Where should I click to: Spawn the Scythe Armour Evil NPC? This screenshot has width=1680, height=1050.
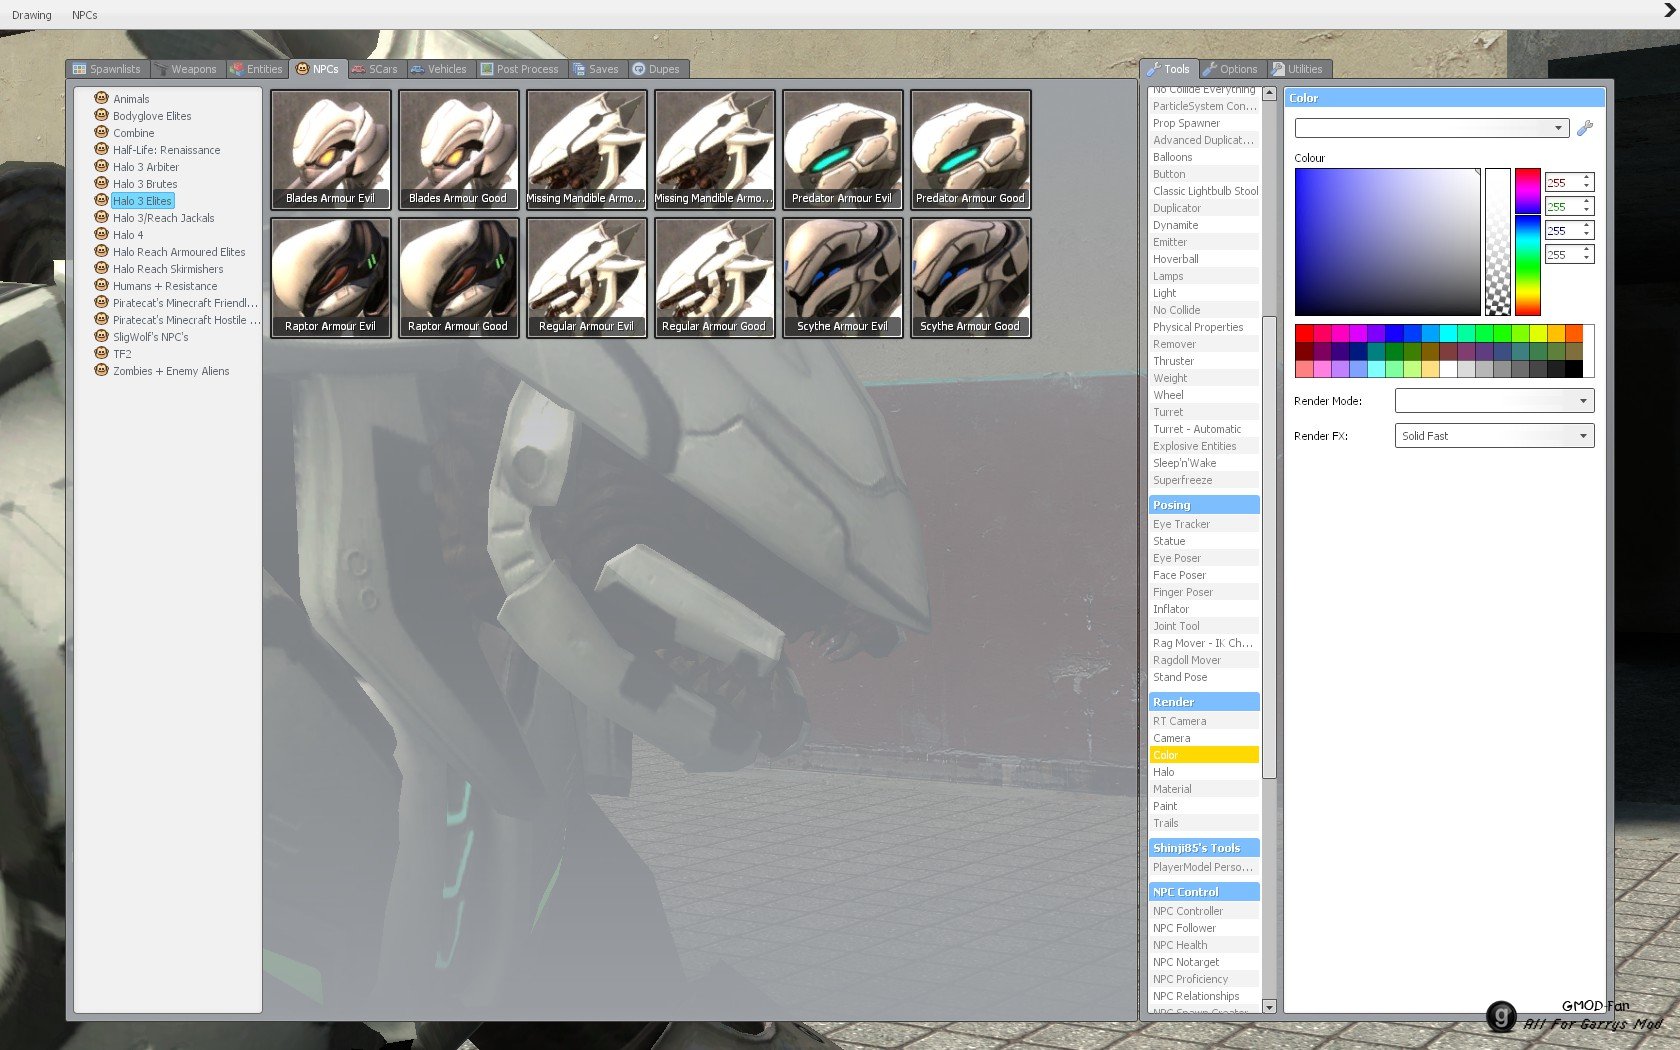842,277
